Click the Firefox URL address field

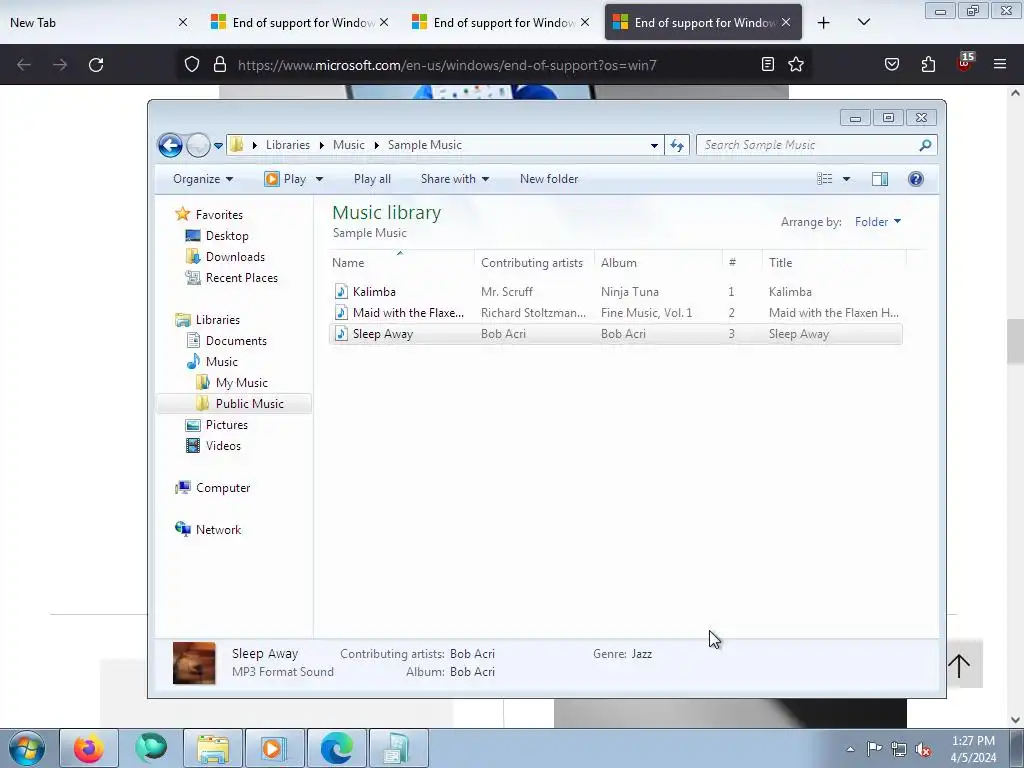coord(494,65)
